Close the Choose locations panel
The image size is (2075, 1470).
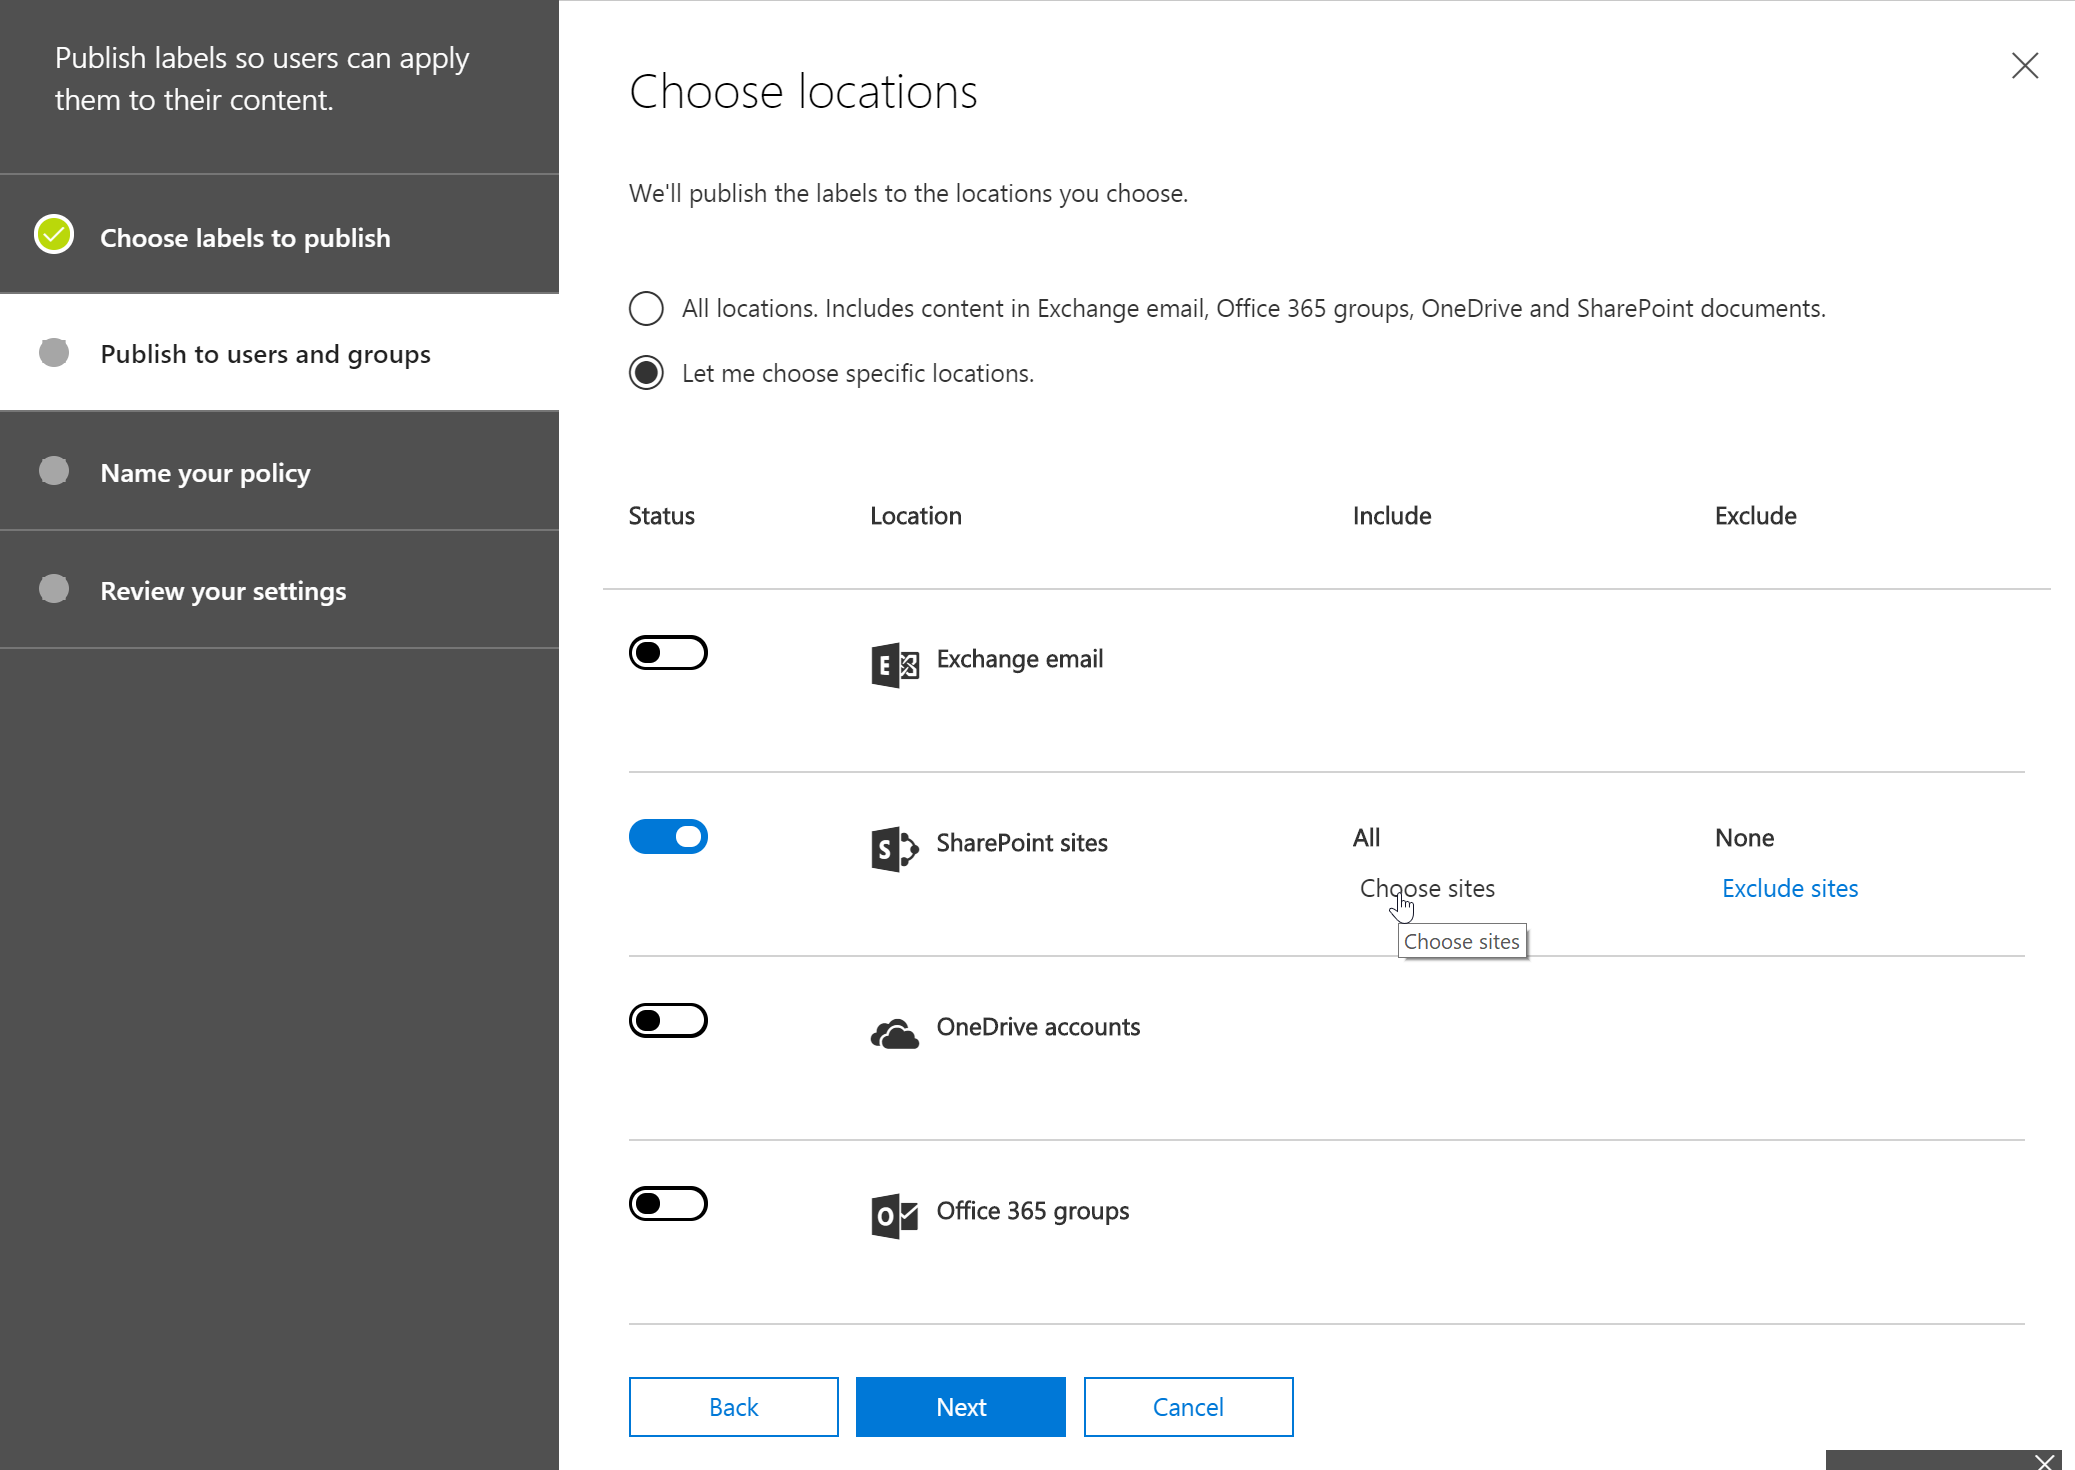[2024, 66]
